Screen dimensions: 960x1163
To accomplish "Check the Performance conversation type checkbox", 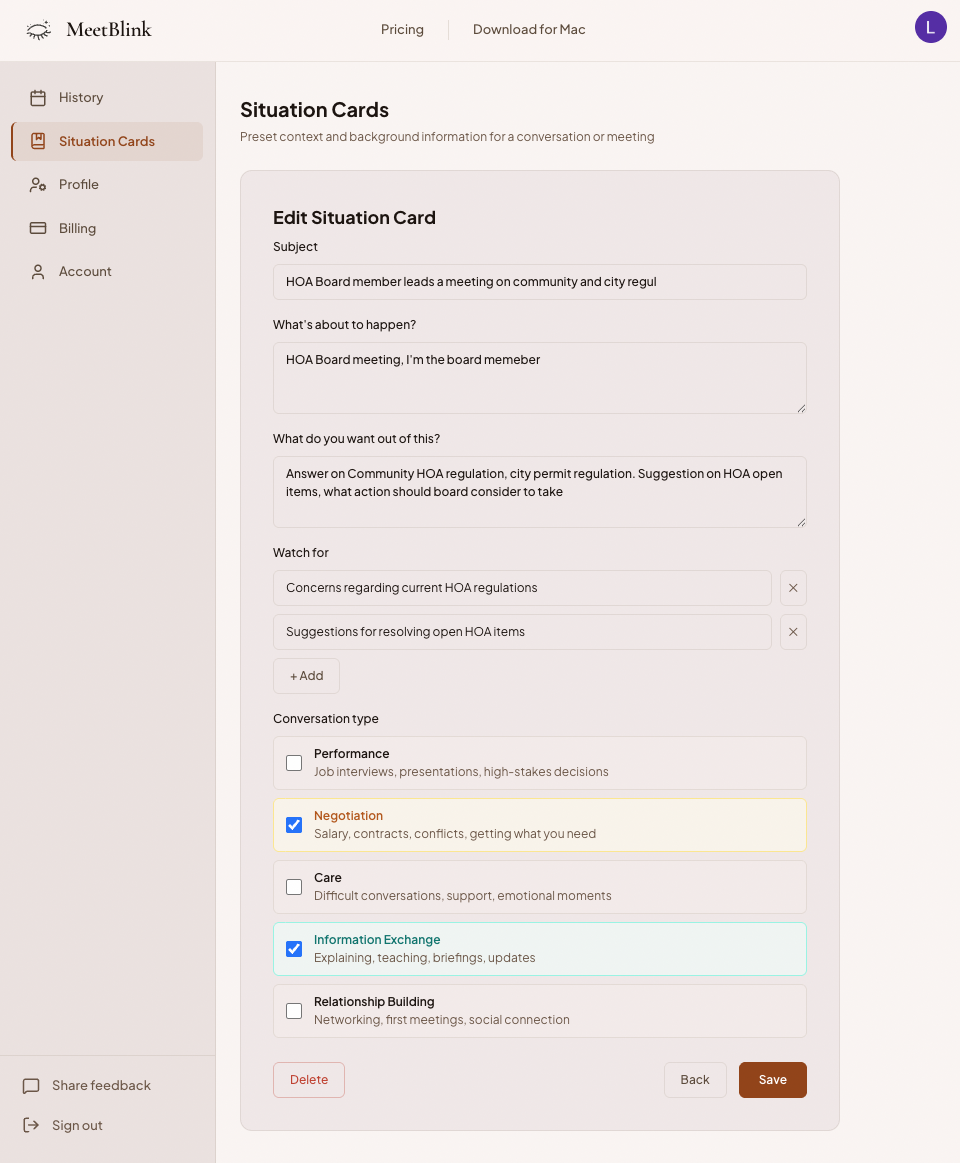I will (294, 762).
